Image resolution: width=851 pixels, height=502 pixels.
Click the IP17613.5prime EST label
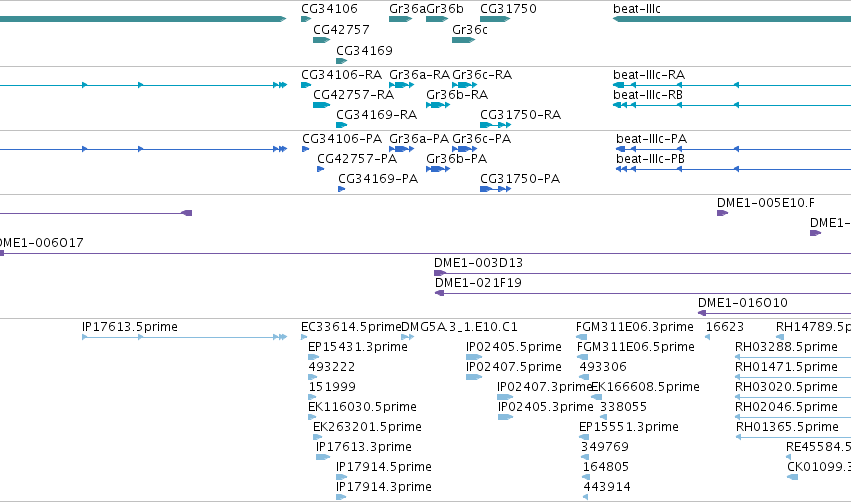coord(130,327)
